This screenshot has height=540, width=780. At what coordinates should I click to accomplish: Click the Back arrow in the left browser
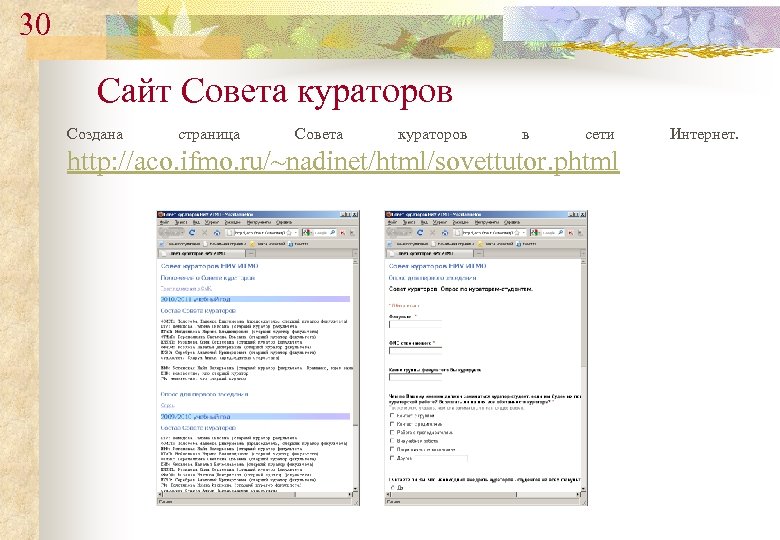tap(163, 233)
